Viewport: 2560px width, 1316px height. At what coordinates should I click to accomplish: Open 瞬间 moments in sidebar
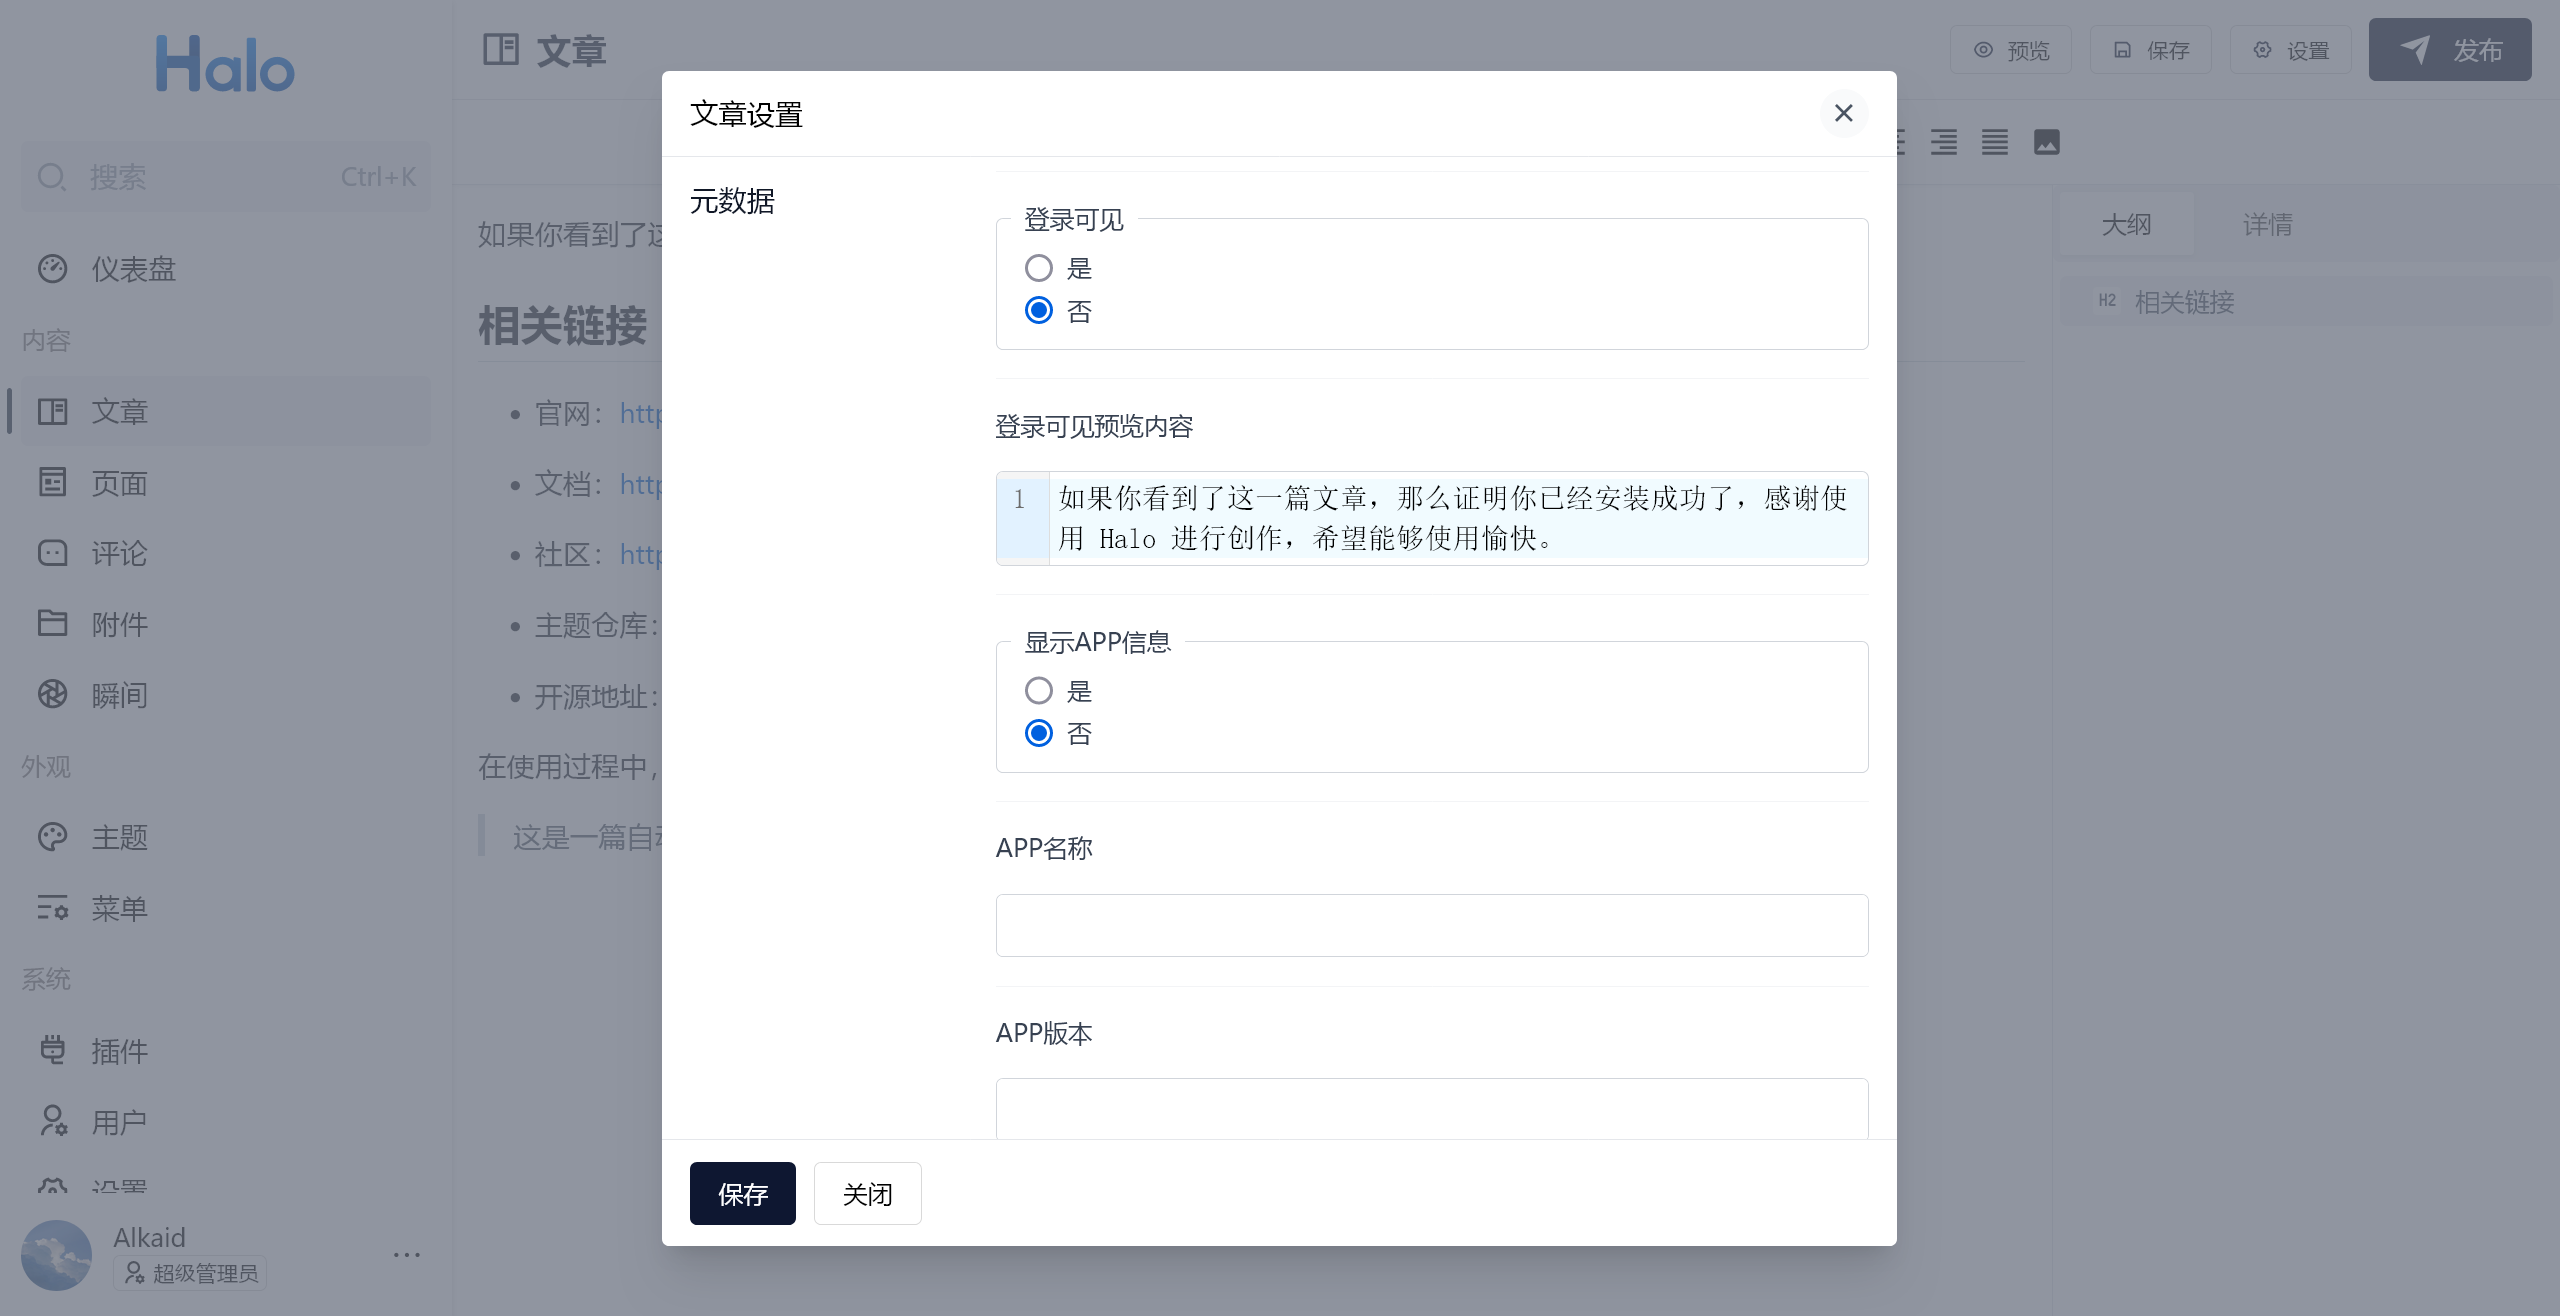pyautogui.click(x=119, y=695)
